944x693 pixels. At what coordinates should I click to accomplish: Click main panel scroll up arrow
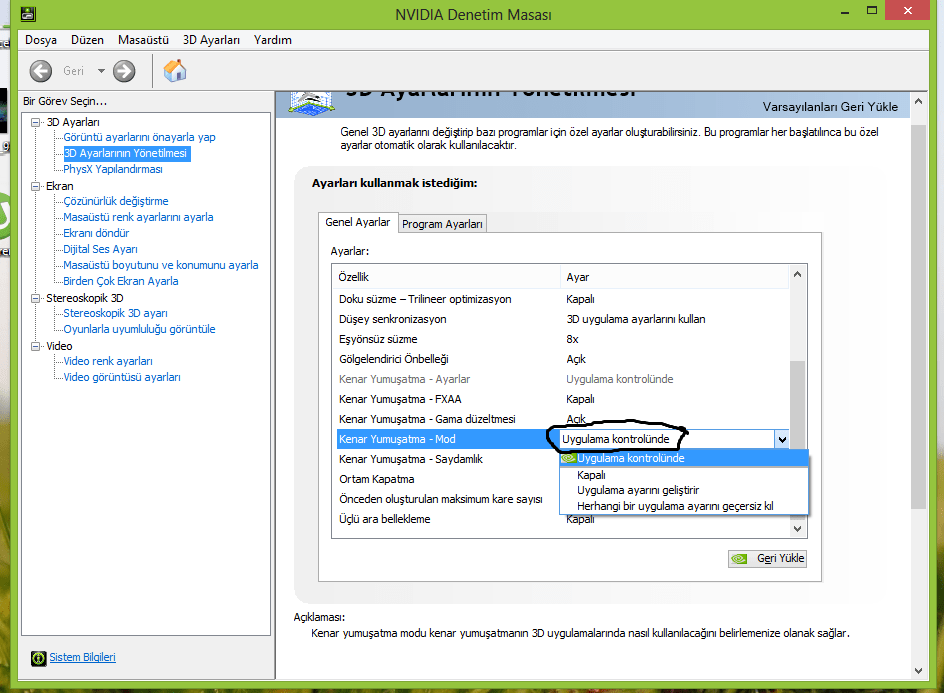(918, 102)
